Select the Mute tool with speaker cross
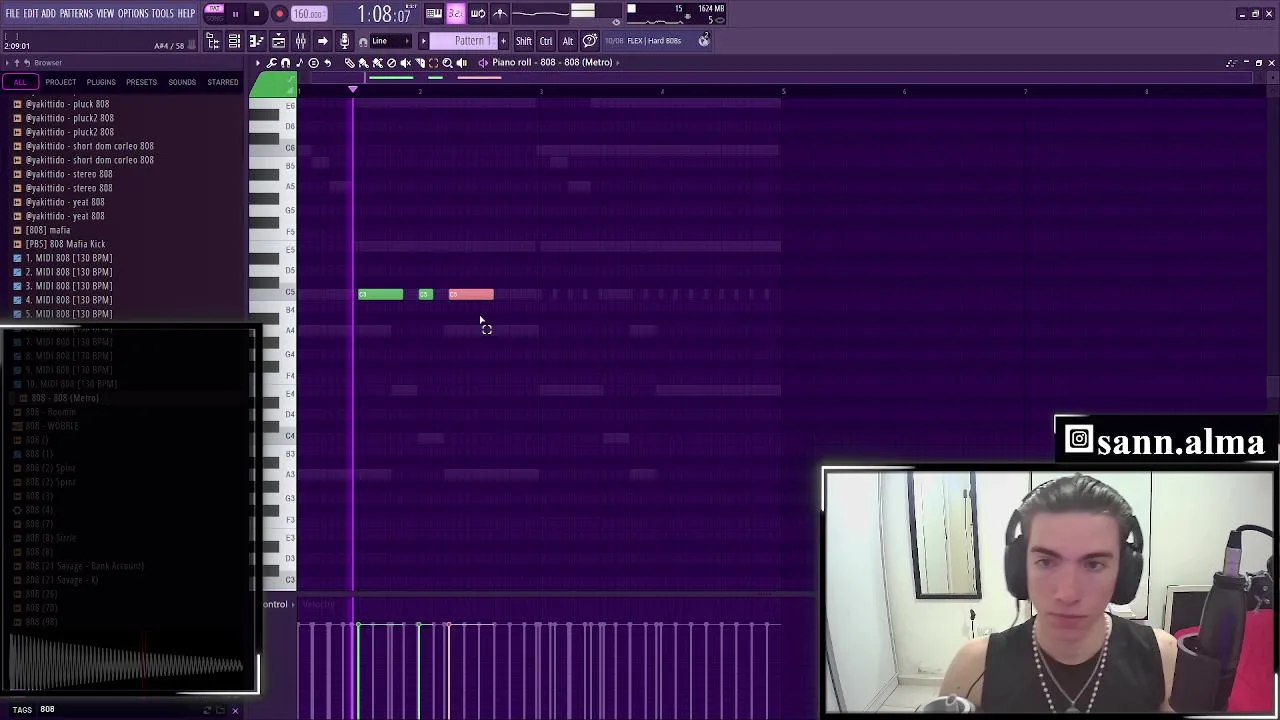Viewport: 1280px width, 720px height. tap(405, 62)
